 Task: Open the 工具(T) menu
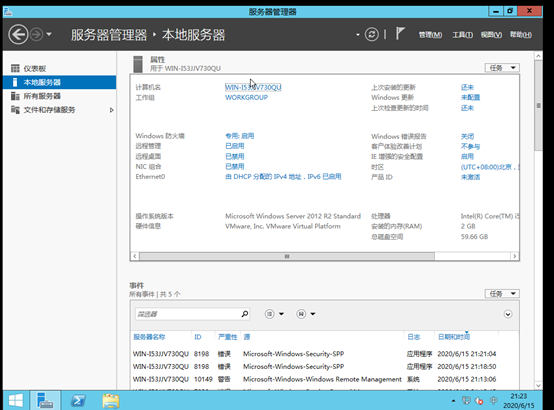462,35
